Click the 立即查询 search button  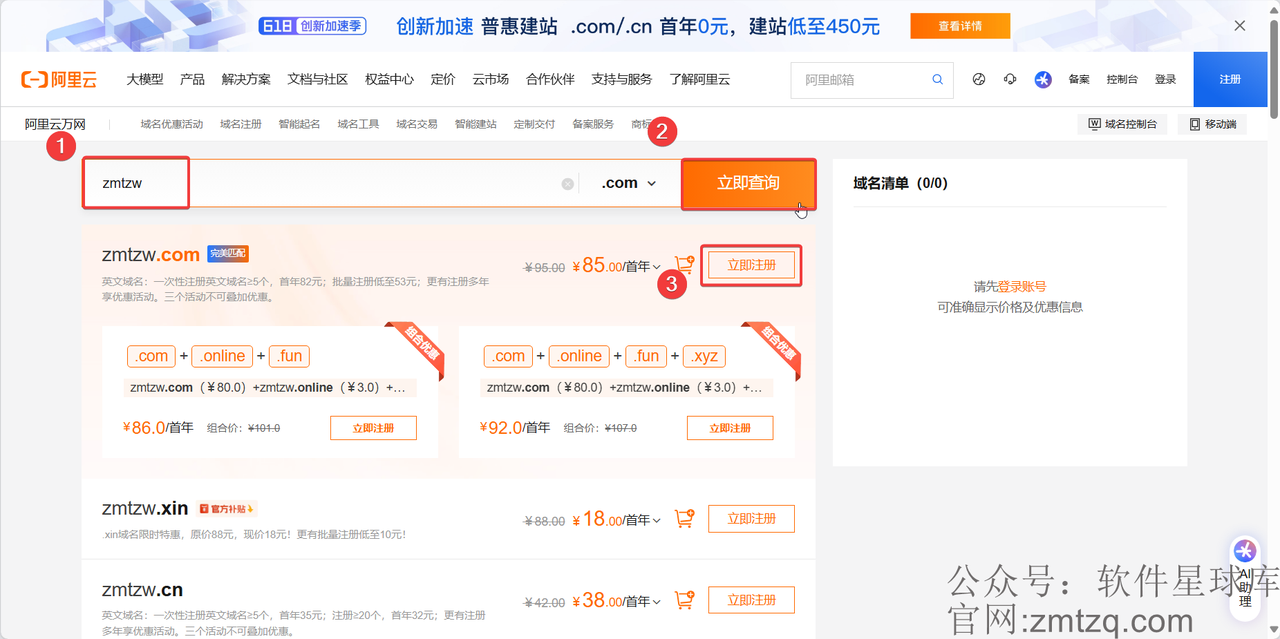(x=748, y=183)
